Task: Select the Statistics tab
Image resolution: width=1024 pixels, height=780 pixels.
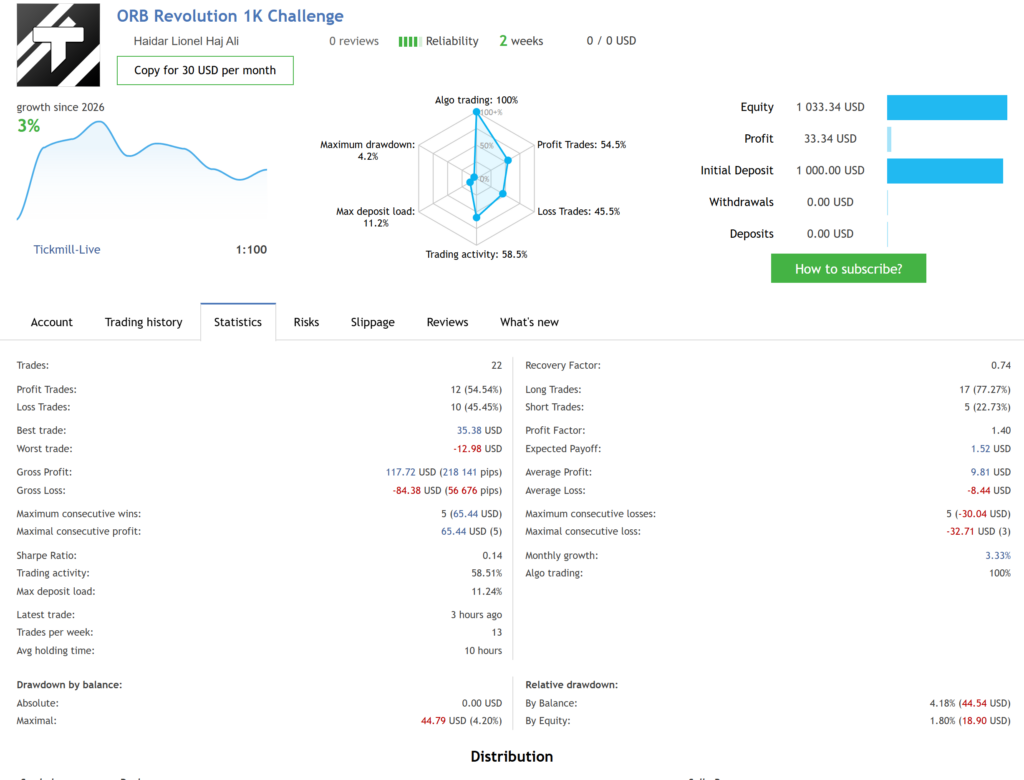Action: [x=238, y=322]
